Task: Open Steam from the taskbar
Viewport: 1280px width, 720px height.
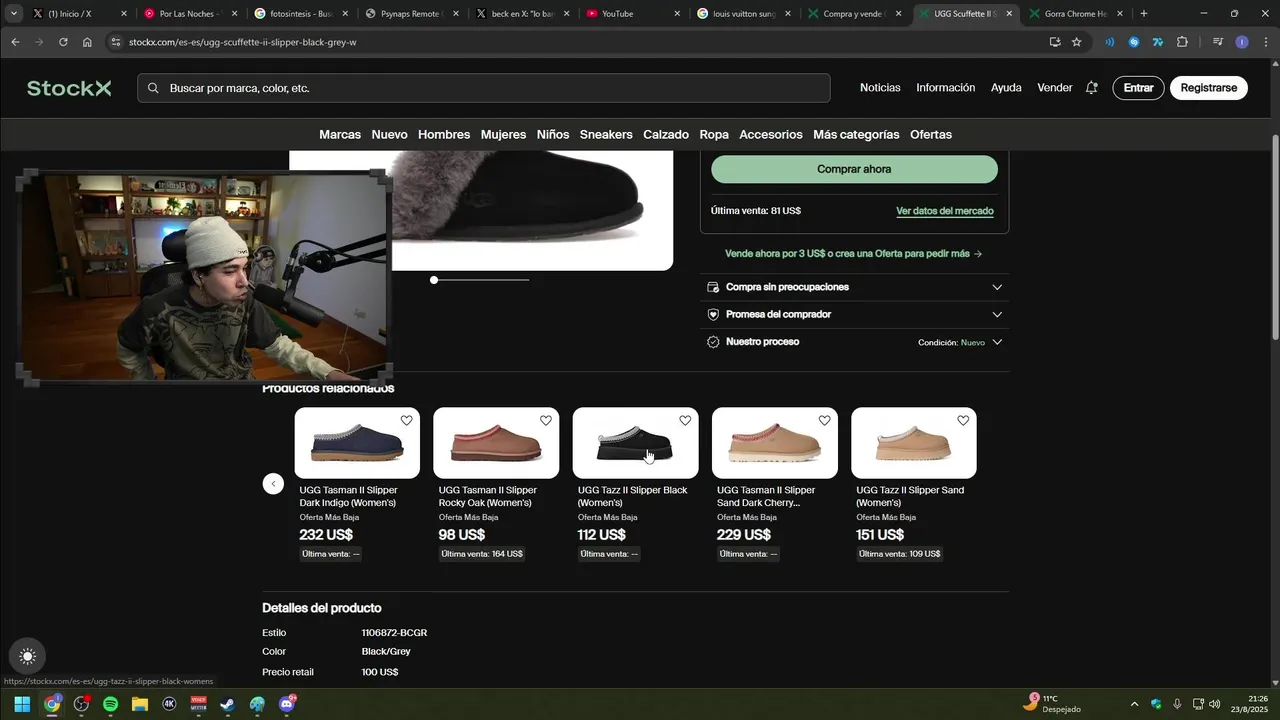Action: pyautogui.click(x=228, y=704)
